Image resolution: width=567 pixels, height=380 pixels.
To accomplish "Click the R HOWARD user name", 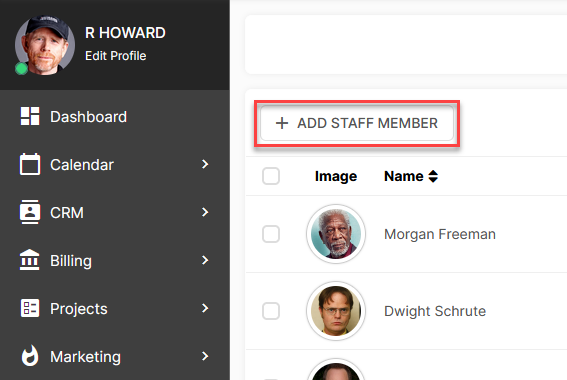I will [125, 33].
